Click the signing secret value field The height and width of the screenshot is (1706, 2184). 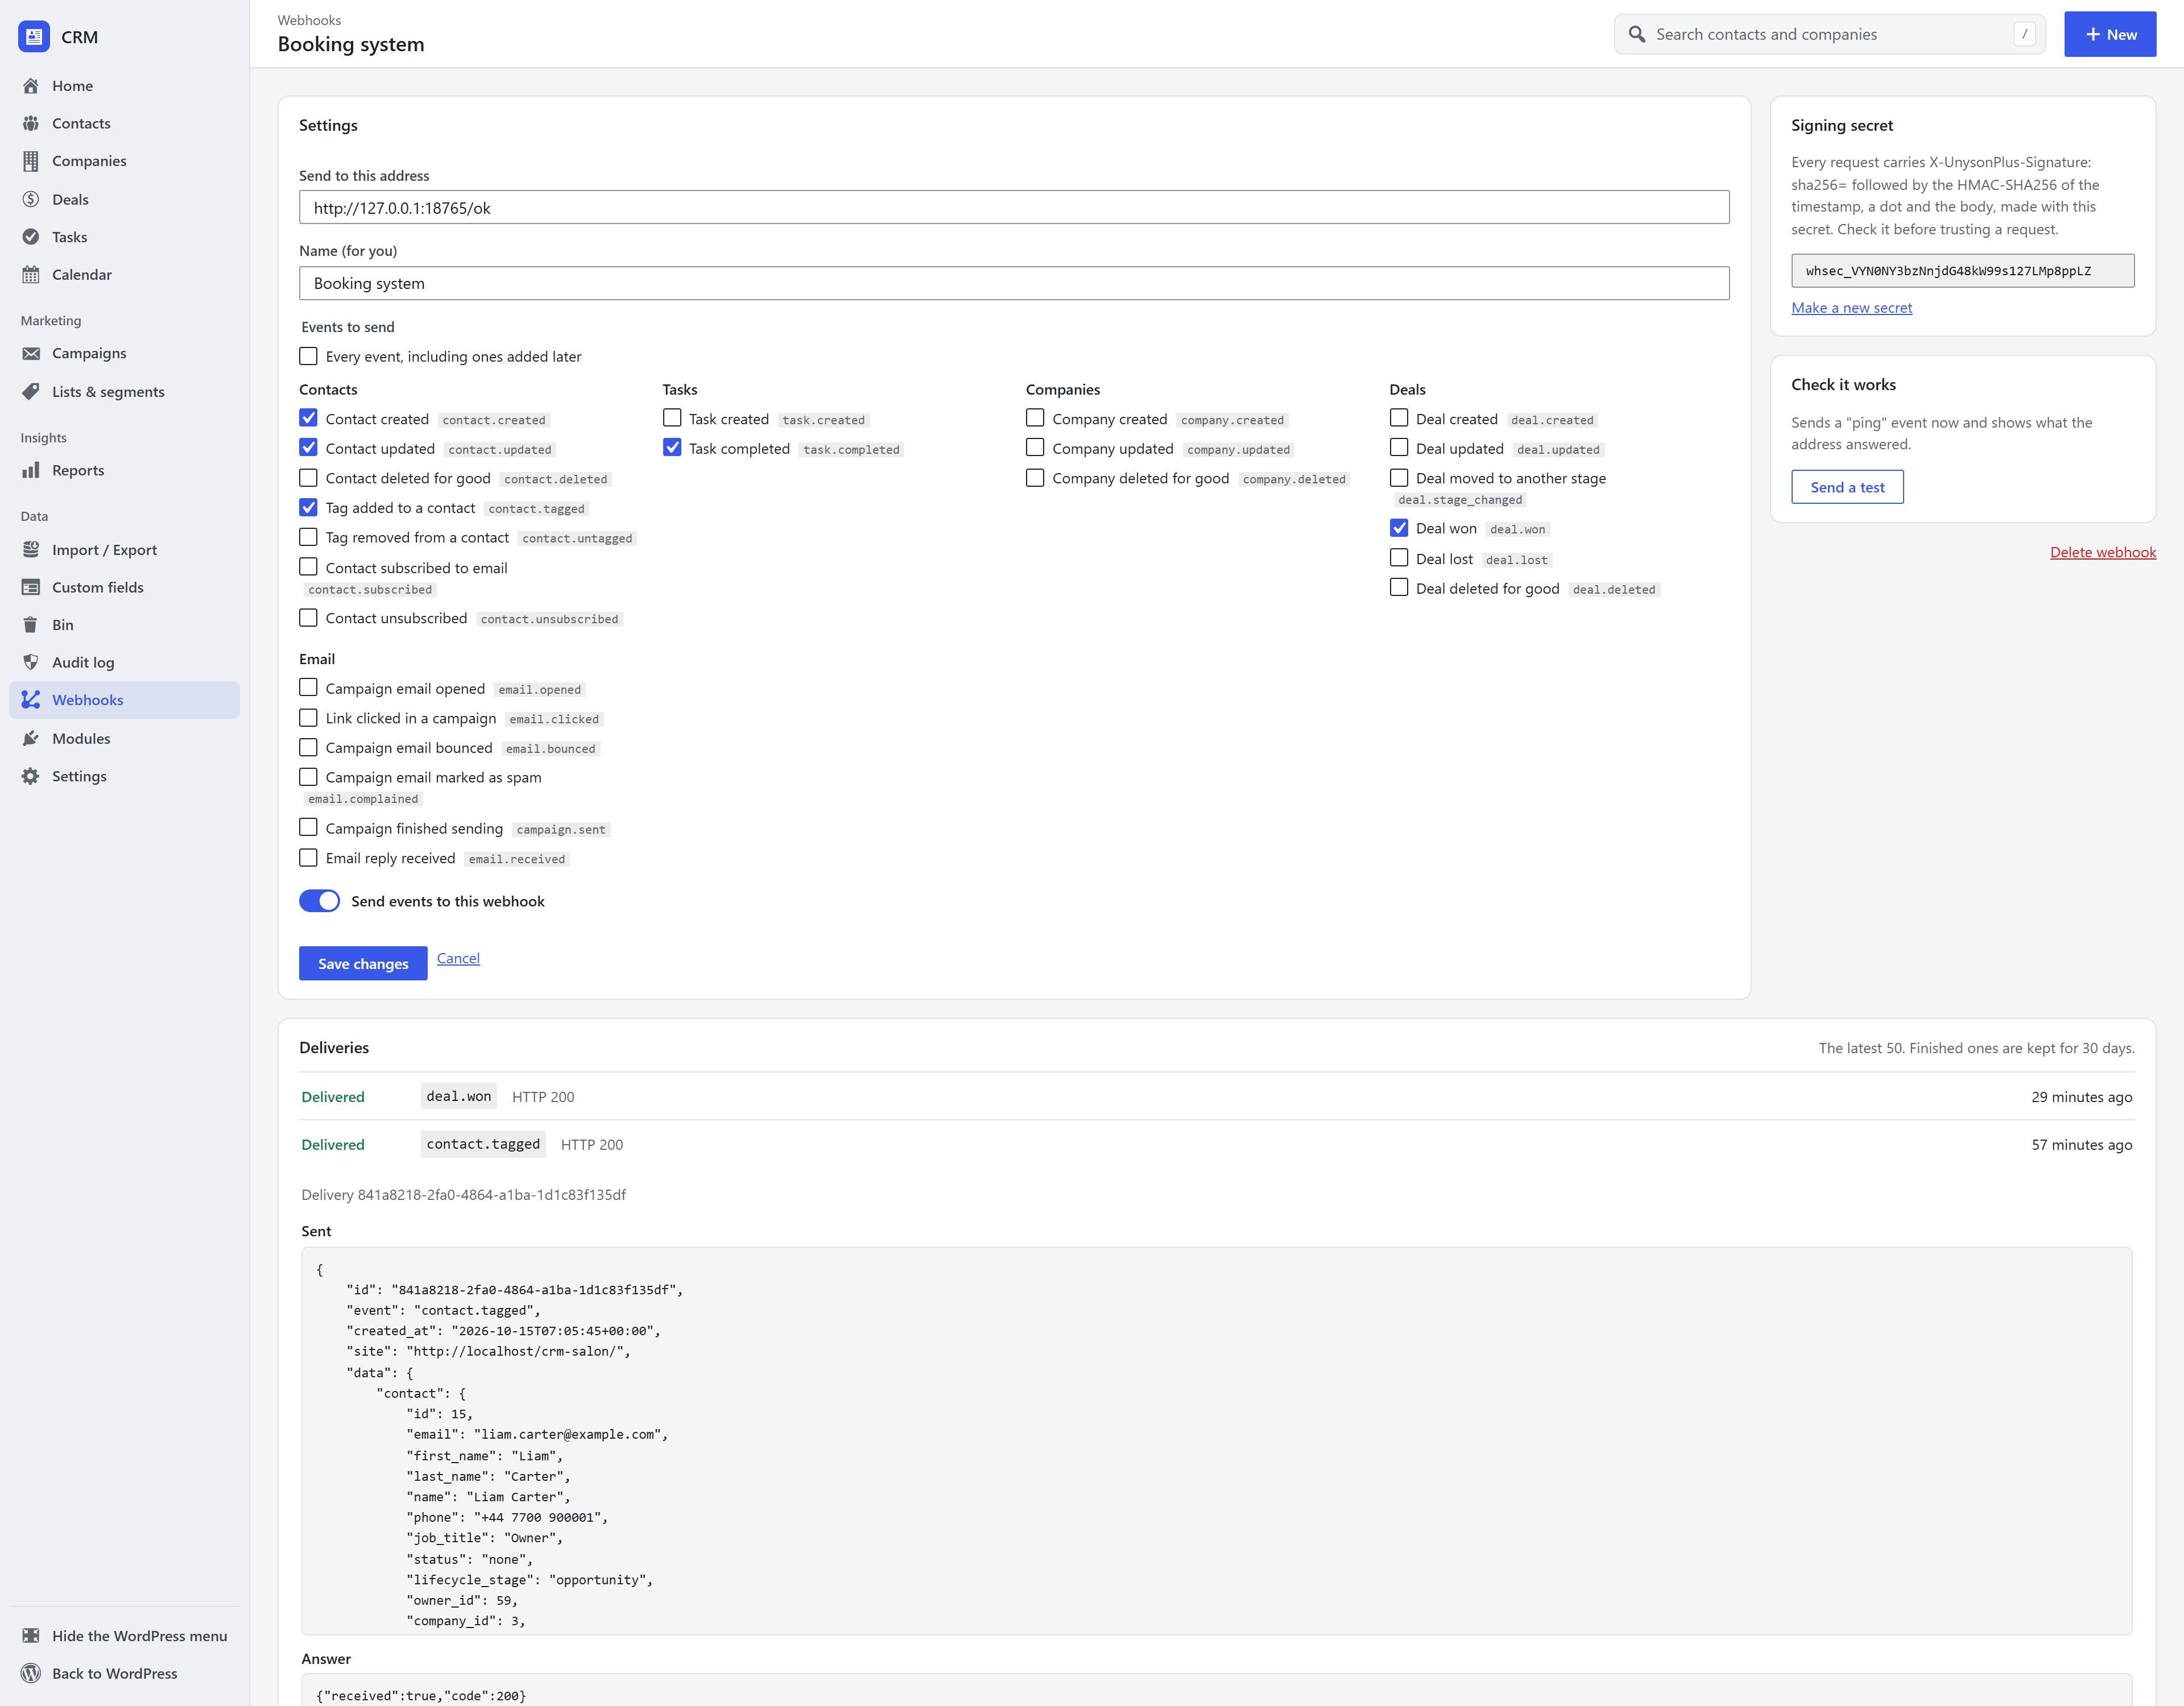(x=1962, y=271)
